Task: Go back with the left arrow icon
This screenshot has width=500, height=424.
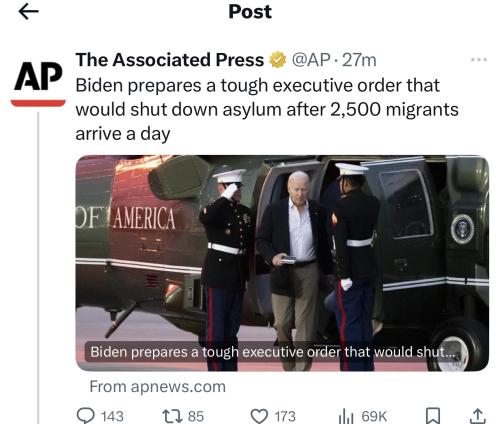Action: point(28,12)
